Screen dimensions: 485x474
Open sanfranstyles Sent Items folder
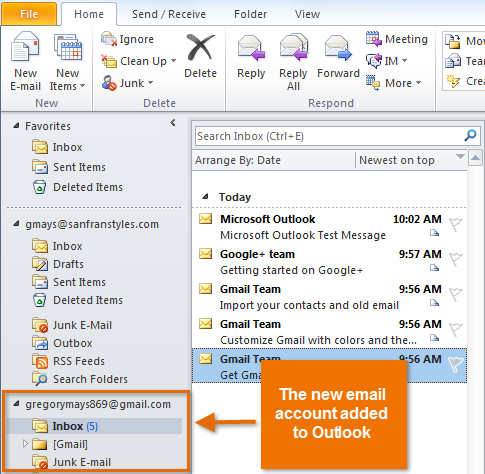pos(69,282)
